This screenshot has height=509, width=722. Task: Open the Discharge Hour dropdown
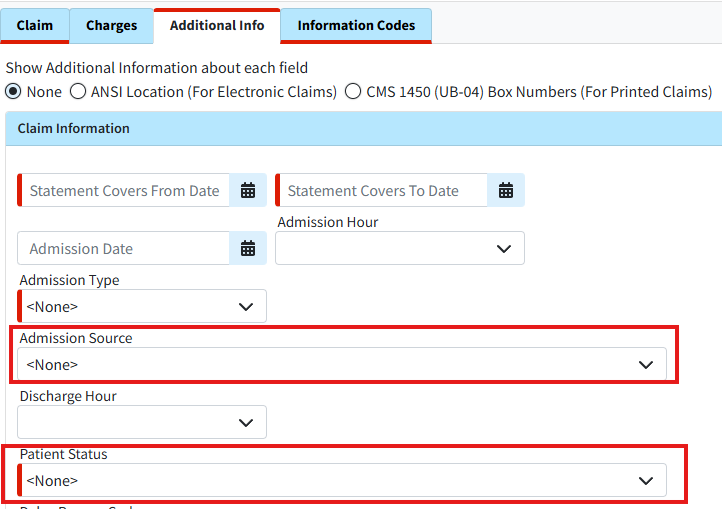[x=143, y=423]
